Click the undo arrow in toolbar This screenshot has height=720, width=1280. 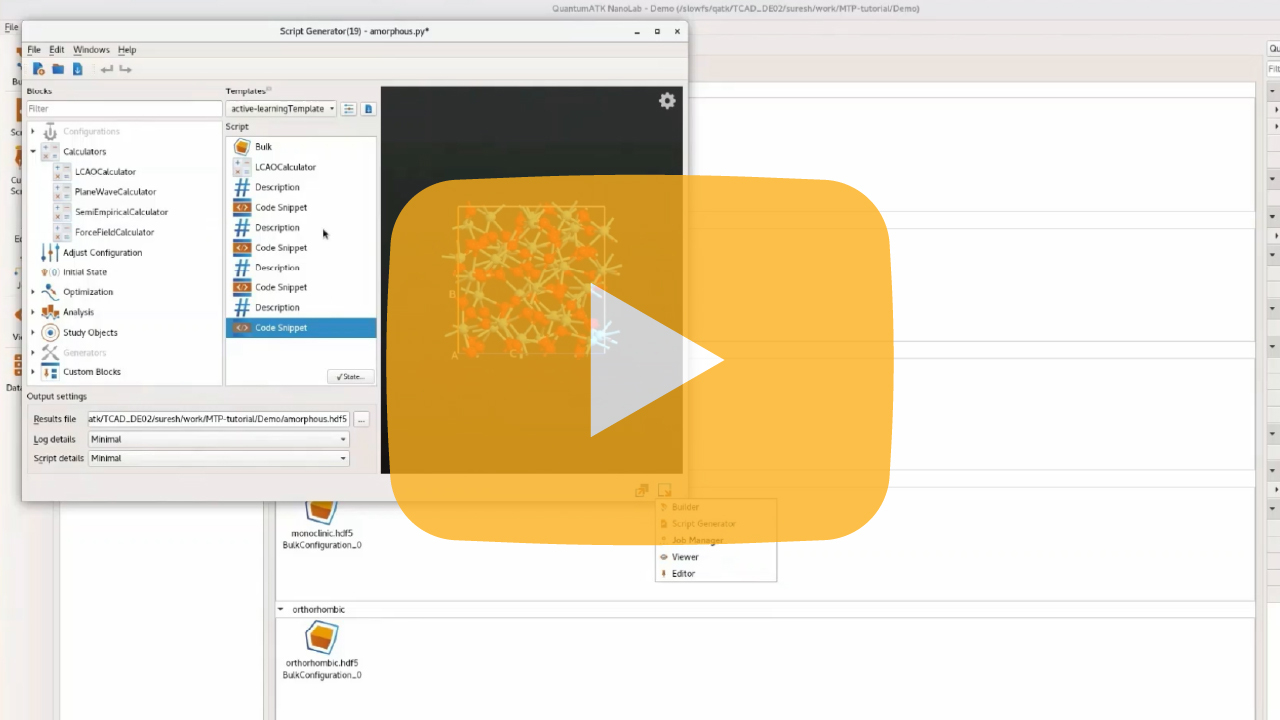pyautogui.click(x=107, y=69)
